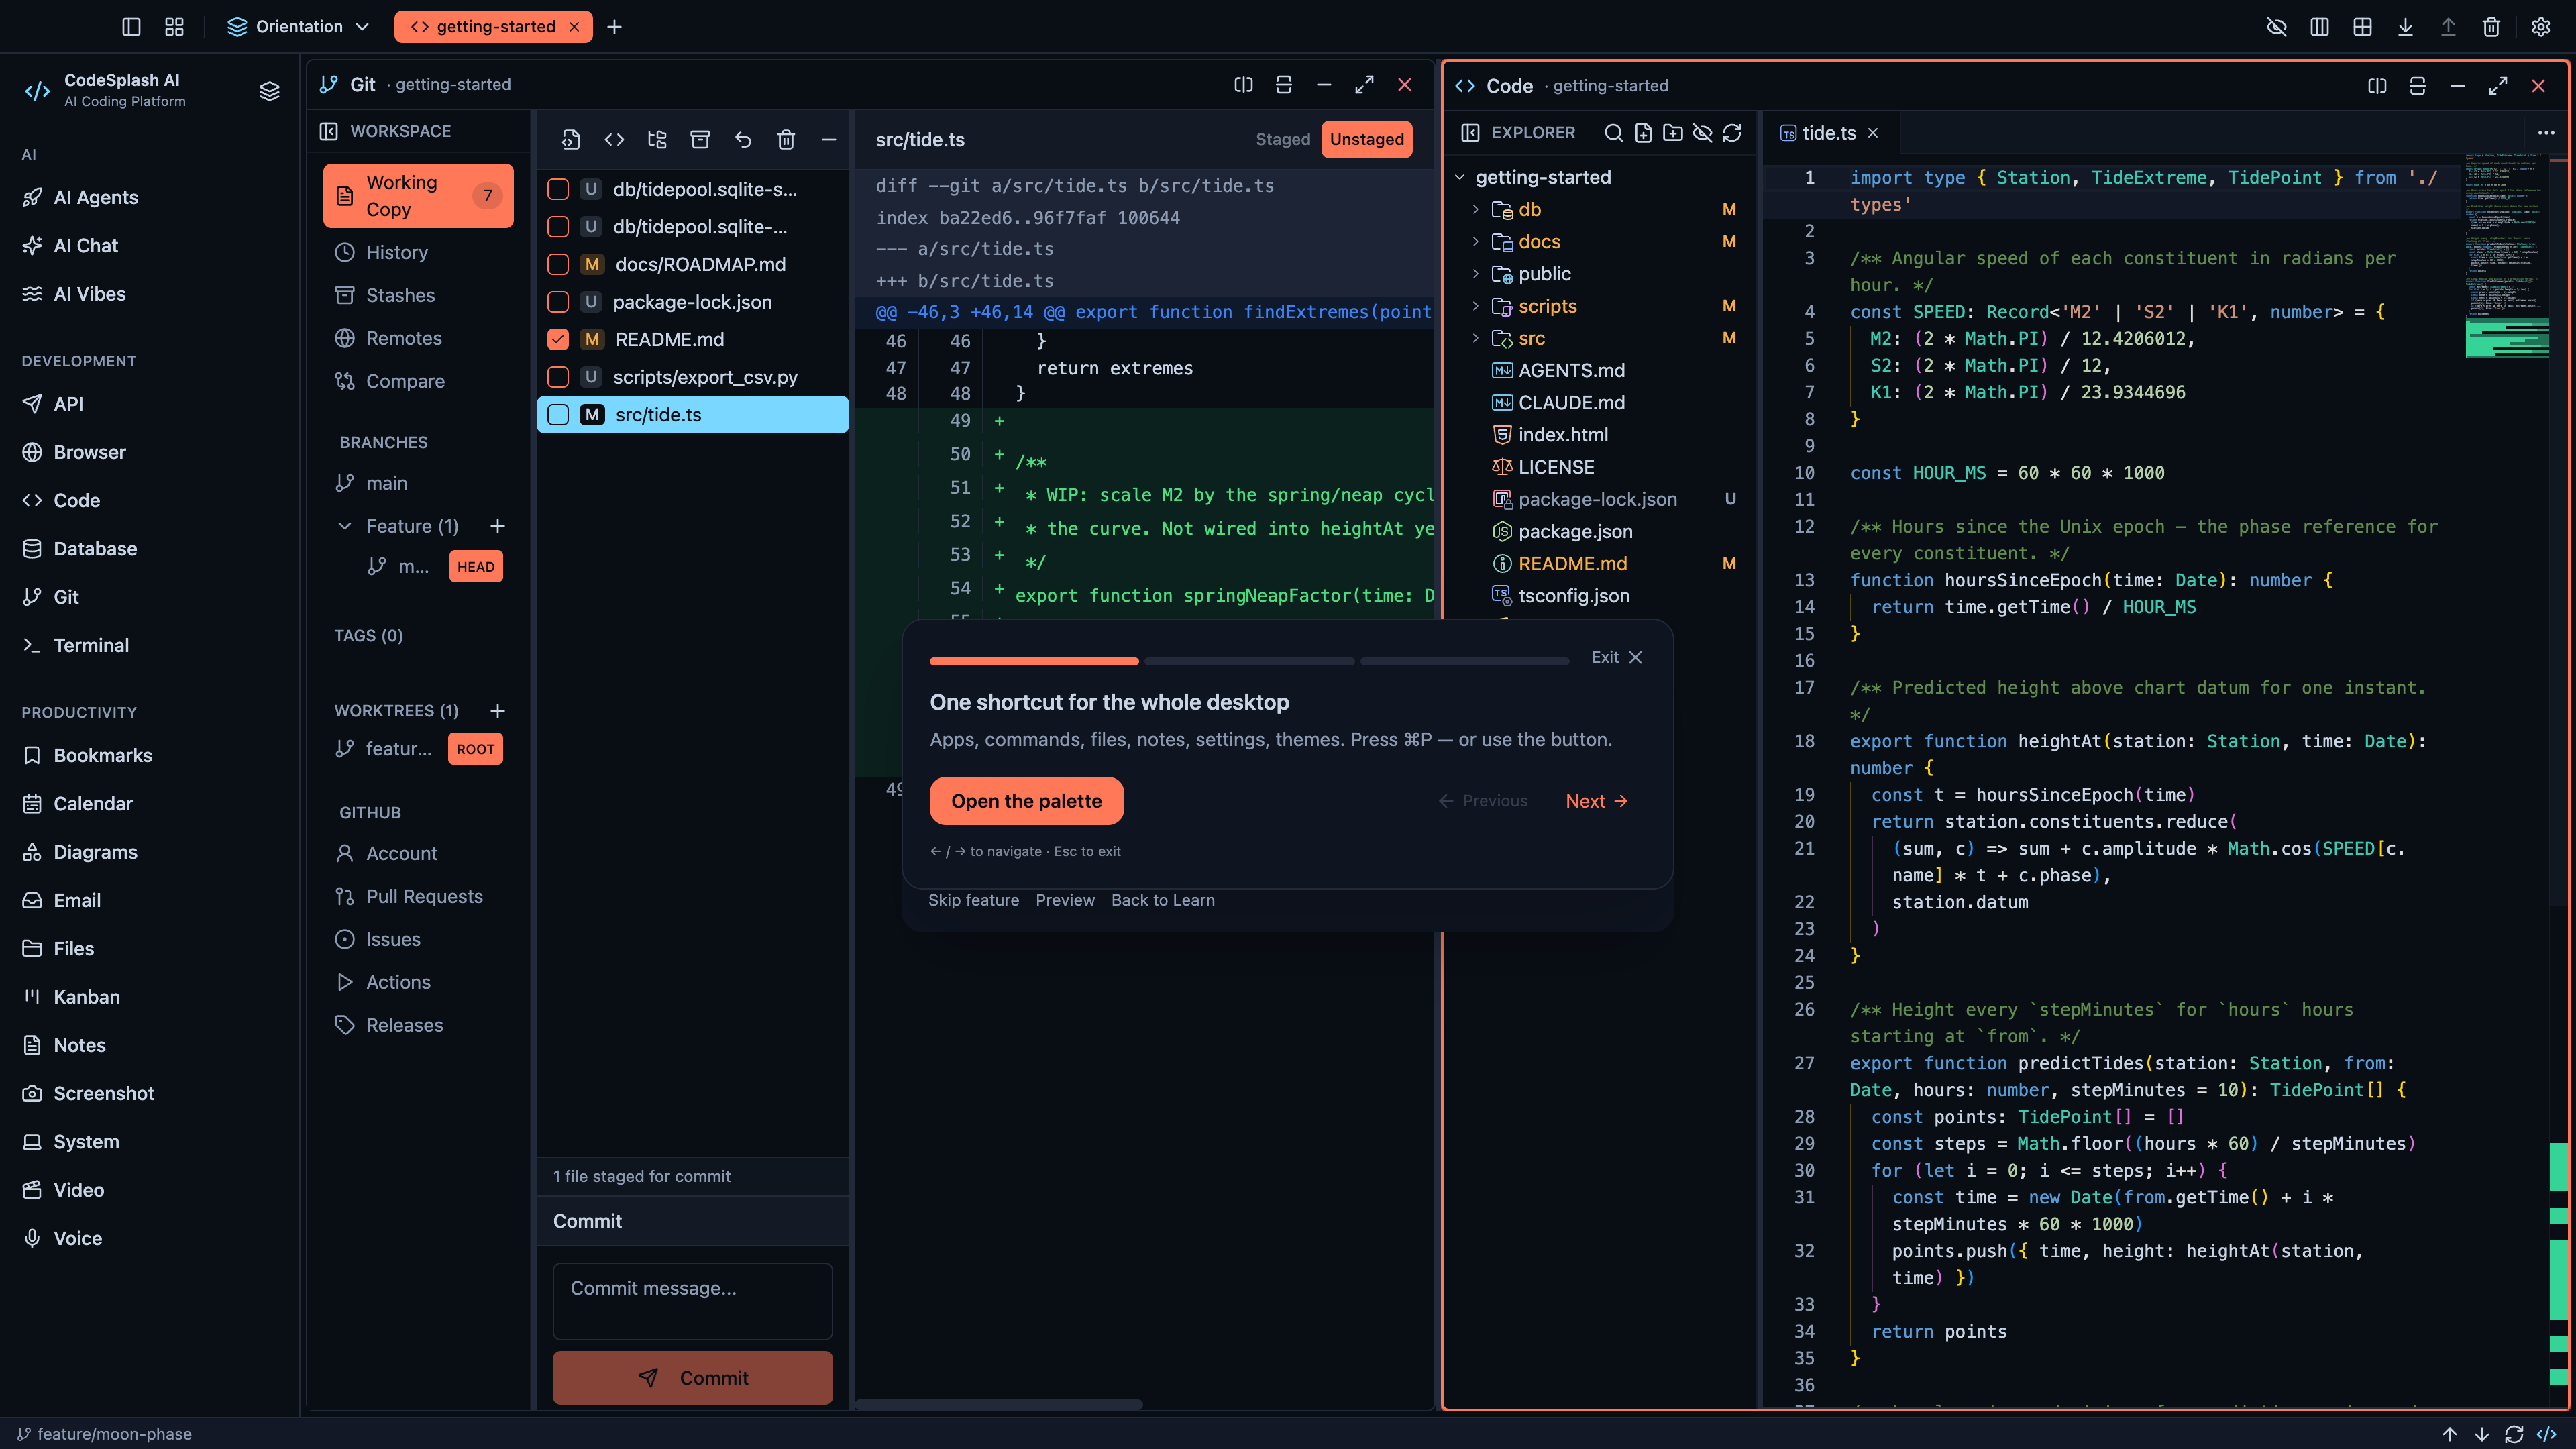Click the grid layout icon in top bar

pos(2362,27)
